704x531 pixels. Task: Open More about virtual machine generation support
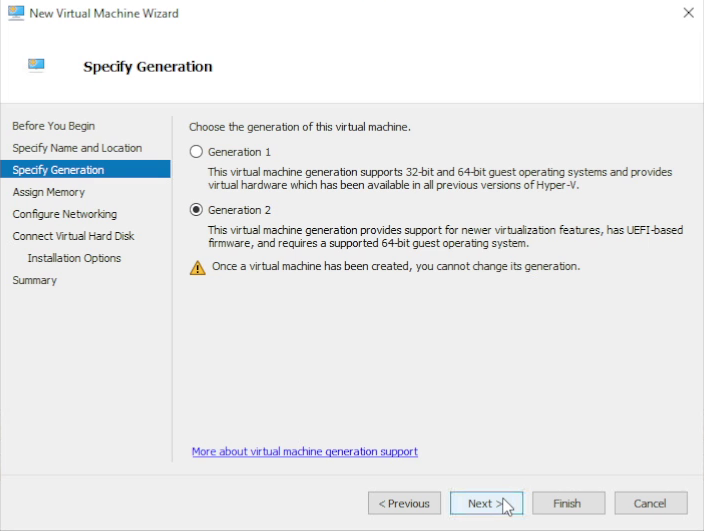[304, 452]
